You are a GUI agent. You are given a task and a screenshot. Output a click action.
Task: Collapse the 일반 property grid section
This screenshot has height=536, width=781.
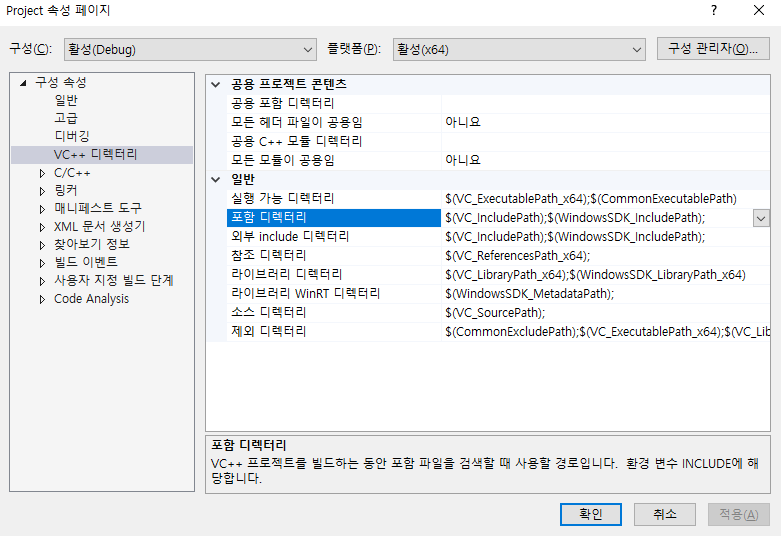216,179
